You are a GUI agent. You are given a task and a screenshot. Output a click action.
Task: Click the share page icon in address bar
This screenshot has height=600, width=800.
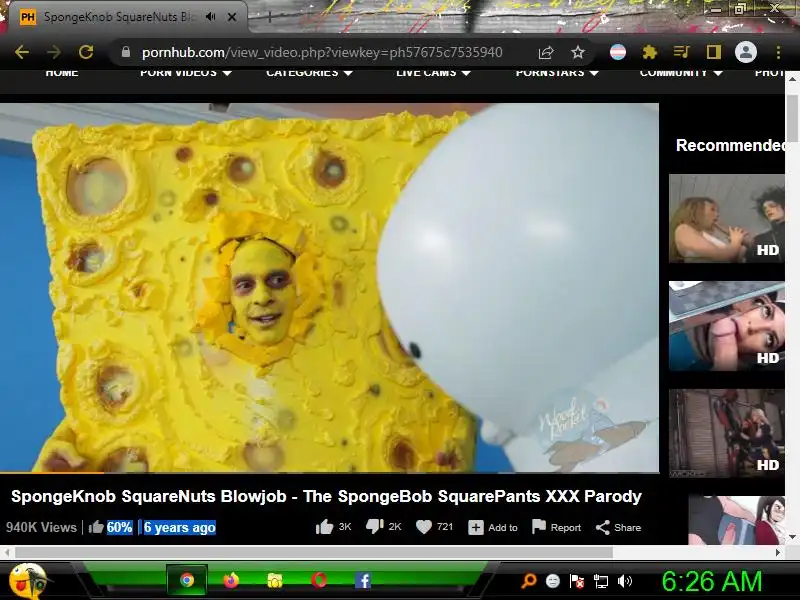pos(546,52)
